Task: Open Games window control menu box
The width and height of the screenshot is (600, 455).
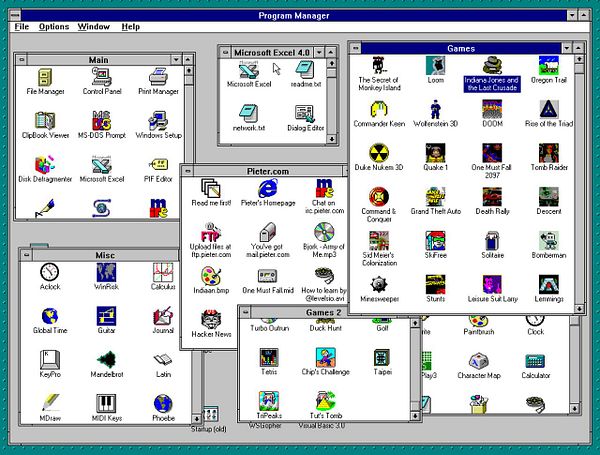Action: pos(355,48)
